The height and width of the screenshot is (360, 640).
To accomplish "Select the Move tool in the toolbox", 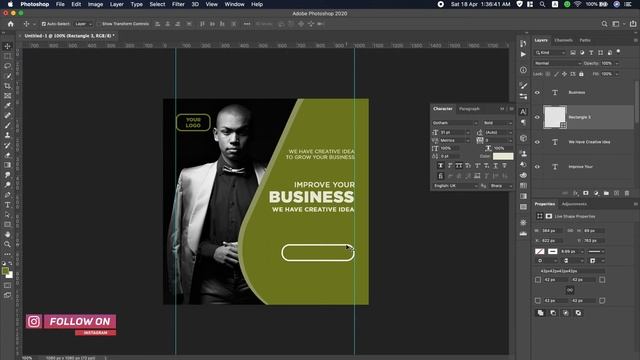I will (7, 46).
